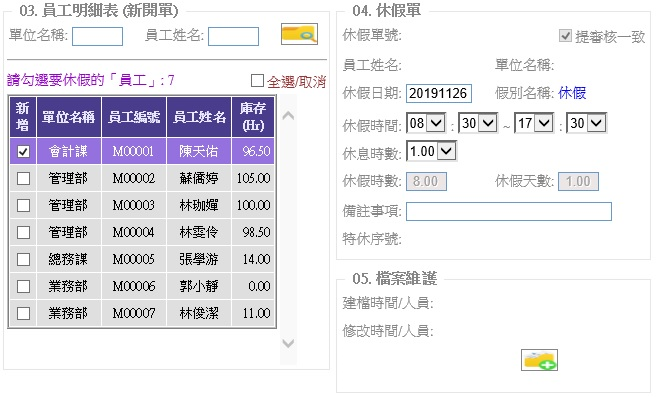Expand the 休息時數 dropdown showing 1.00
The image size is (656, 397).
431,151
